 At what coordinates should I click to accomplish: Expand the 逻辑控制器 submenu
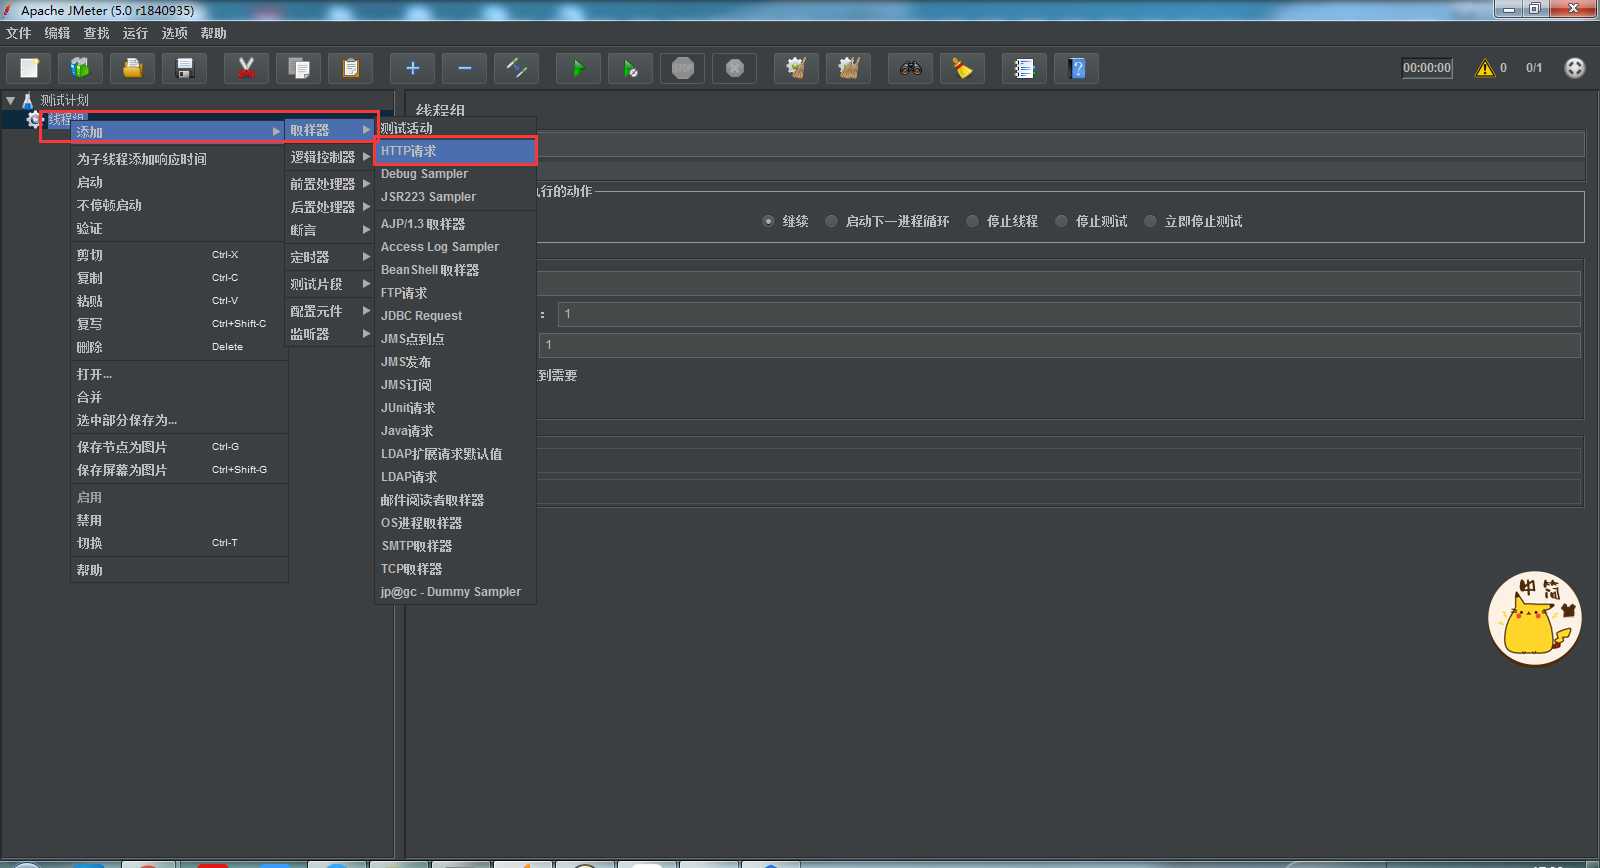tap(330, 157)
